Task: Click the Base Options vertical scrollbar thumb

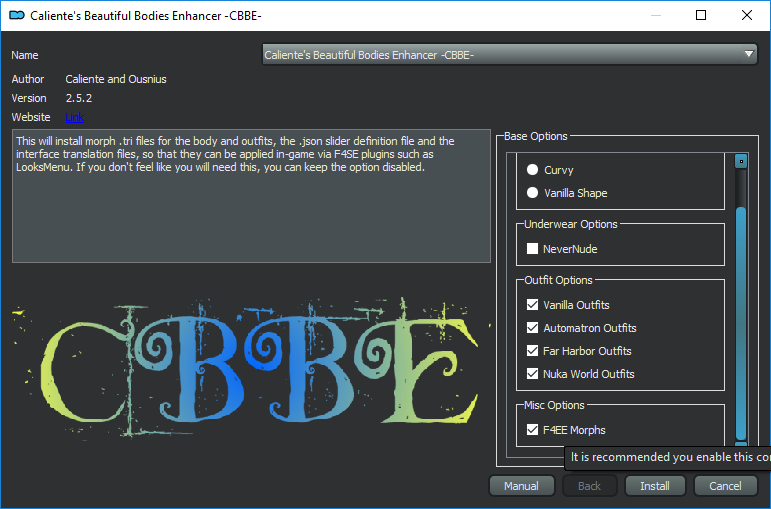Action: [741, 320]
